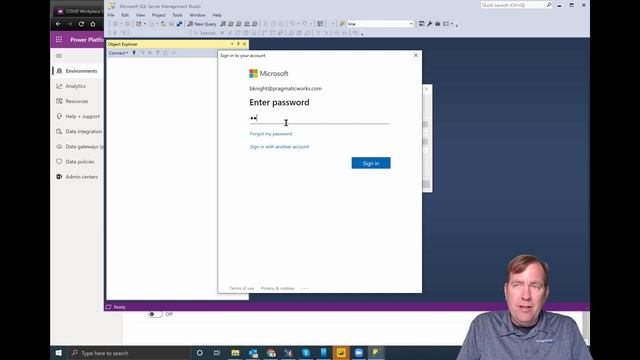Open the Terms of use link
Image resolution: width=640 pixels, height=360 pixels.
242,289
